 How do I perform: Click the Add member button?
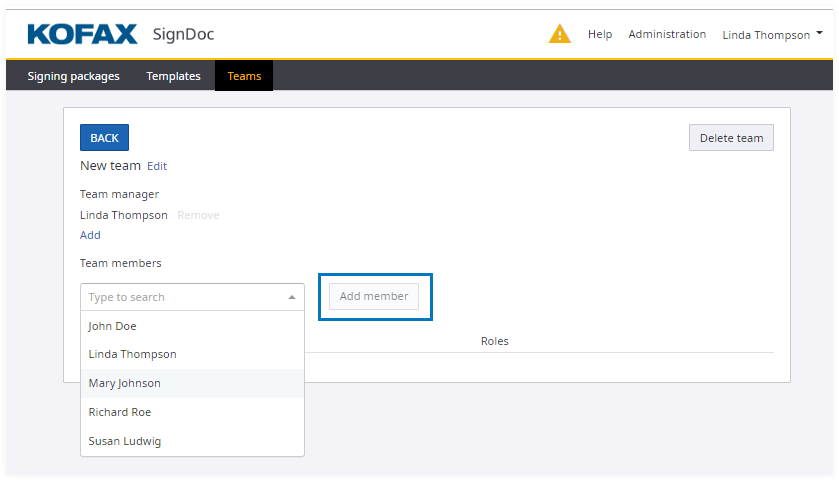(x=374, y=296)
